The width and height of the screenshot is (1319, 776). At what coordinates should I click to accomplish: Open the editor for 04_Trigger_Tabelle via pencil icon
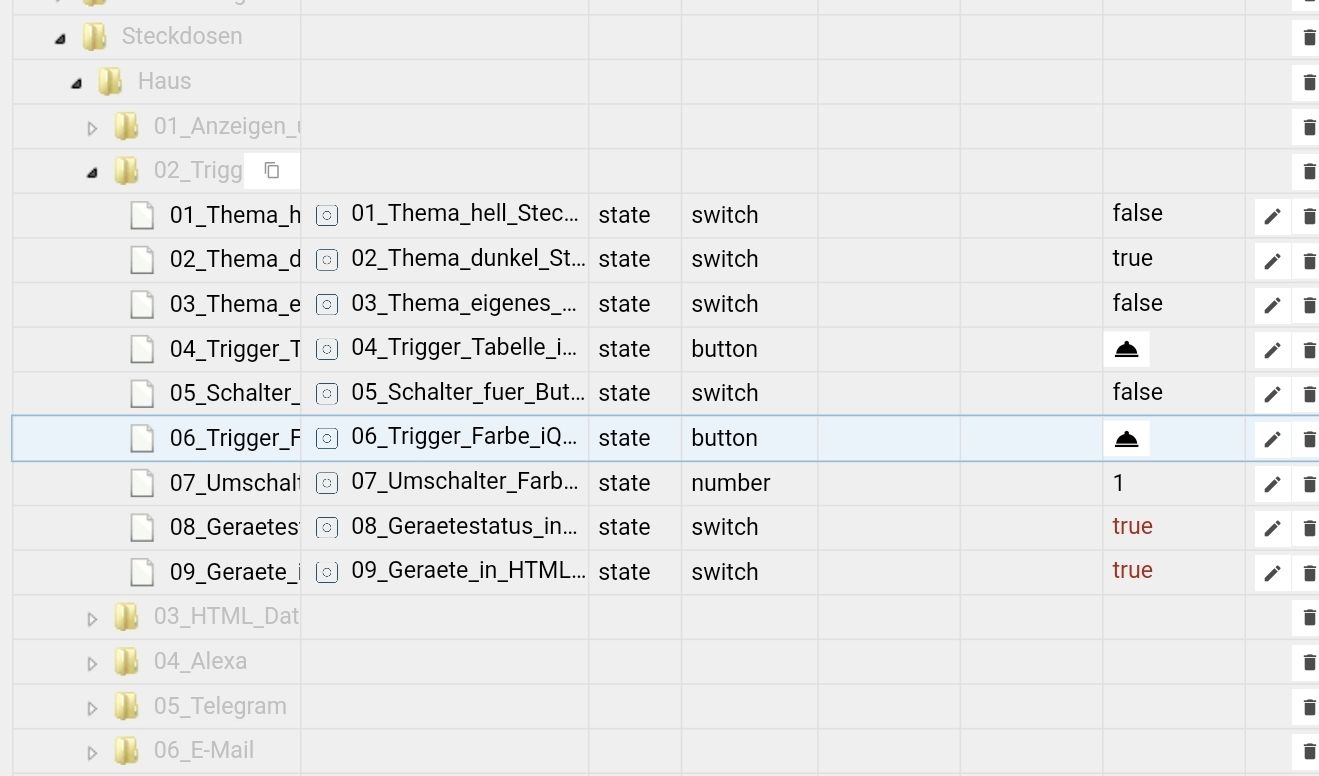[1272, 350]
